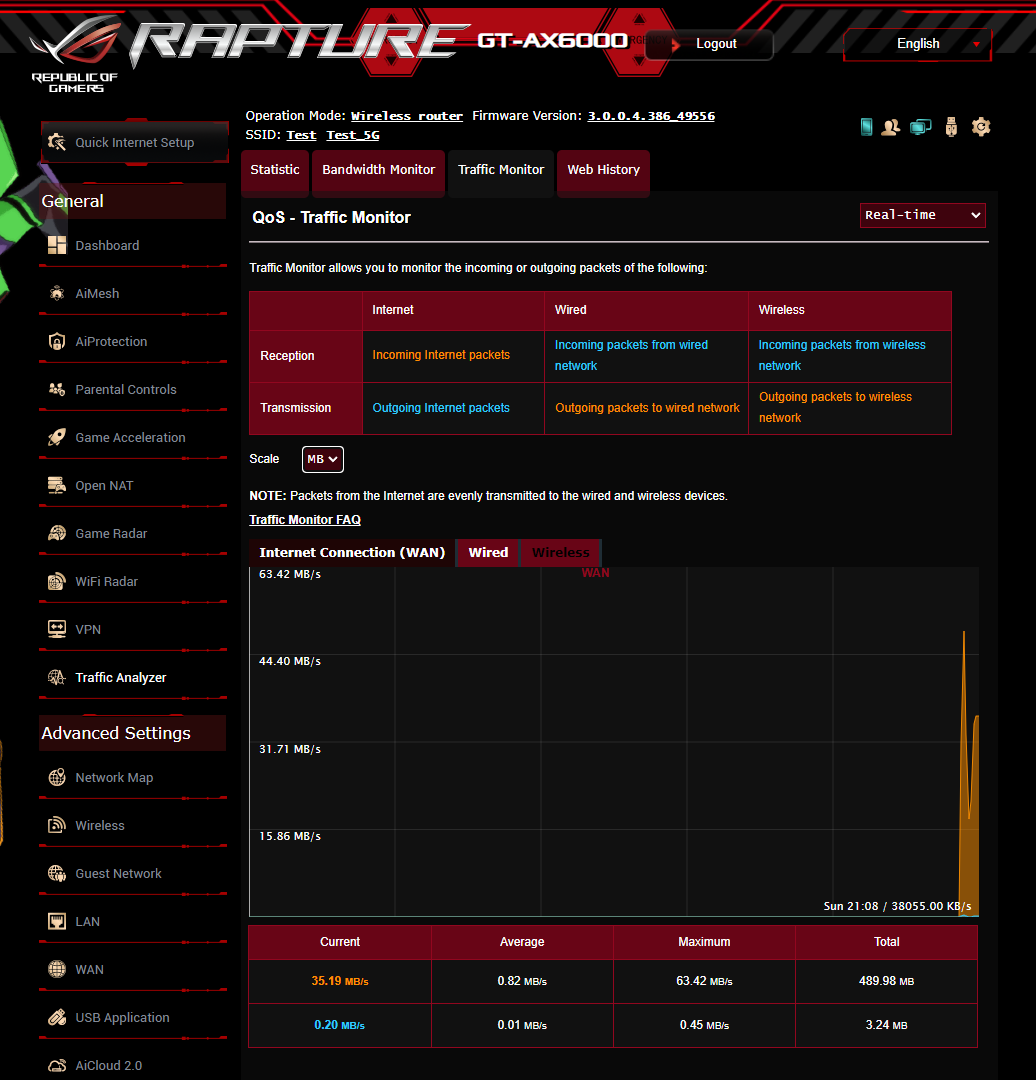Click the AiCloud 2.0 icon
1036x1080 pixels.
[x=57, y=1066]
